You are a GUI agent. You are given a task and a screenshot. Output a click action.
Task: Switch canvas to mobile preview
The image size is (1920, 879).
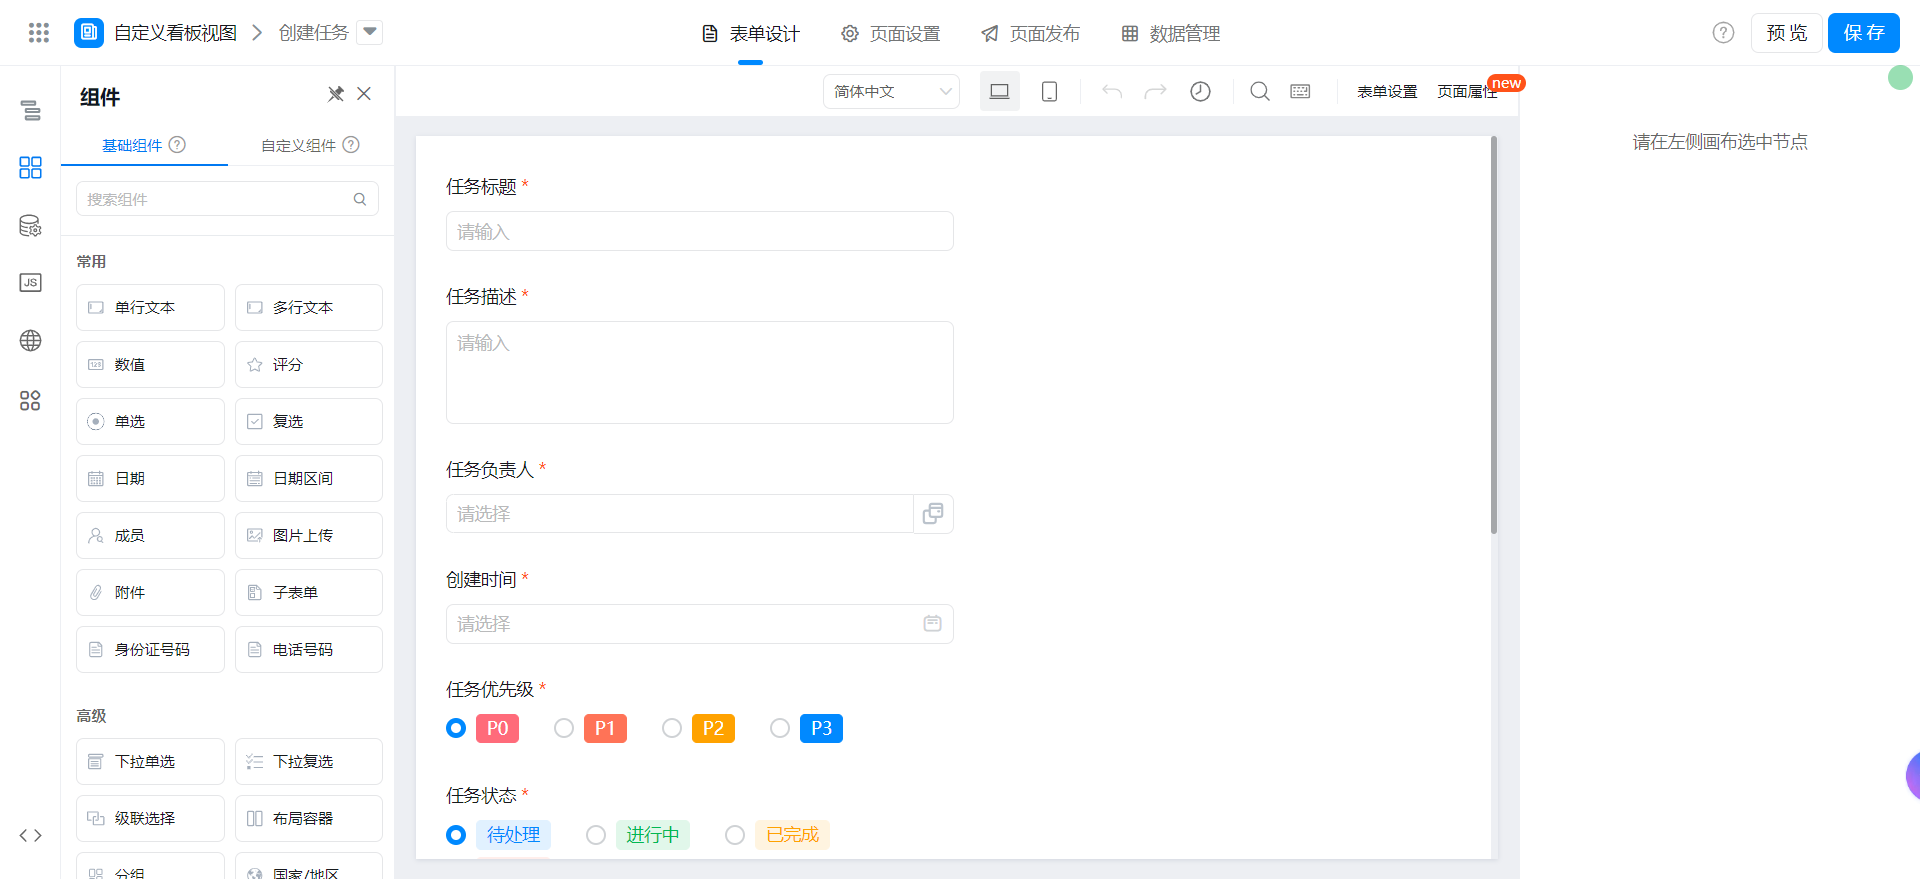pyautogui.click(x=1049, y=91)
